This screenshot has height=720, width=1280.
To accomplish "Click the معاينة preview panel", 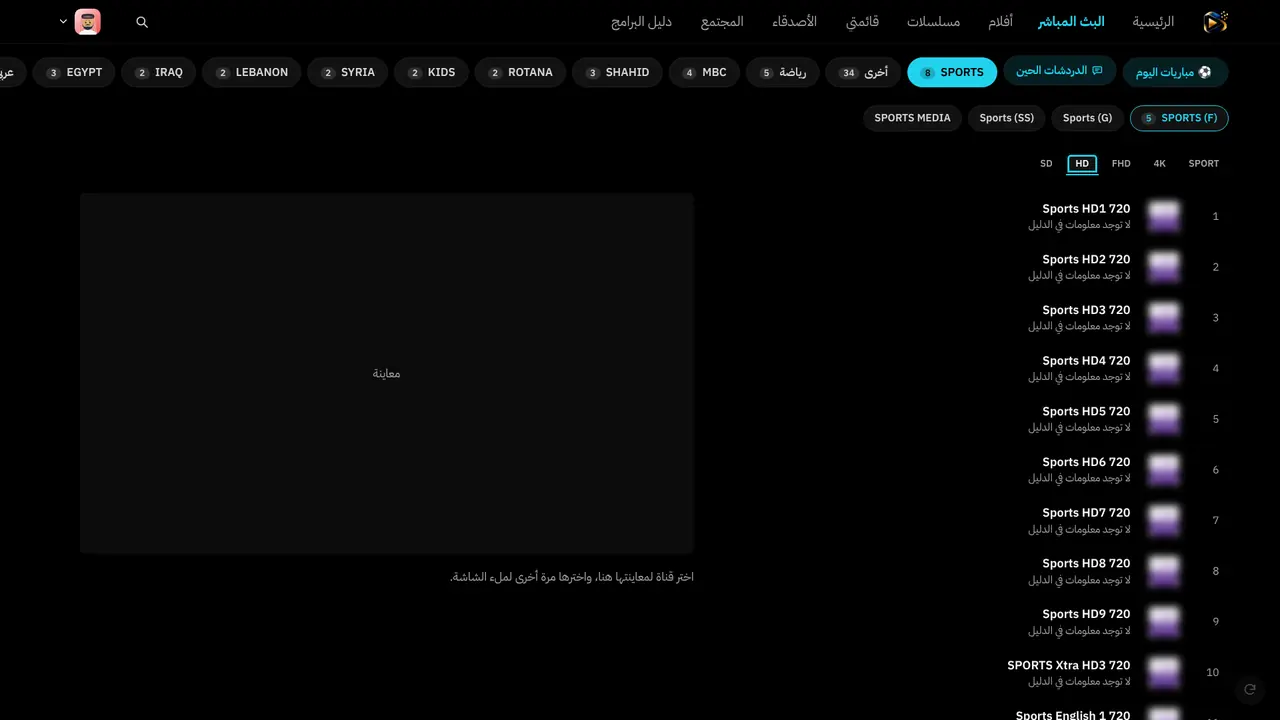I will pos(387,373).
